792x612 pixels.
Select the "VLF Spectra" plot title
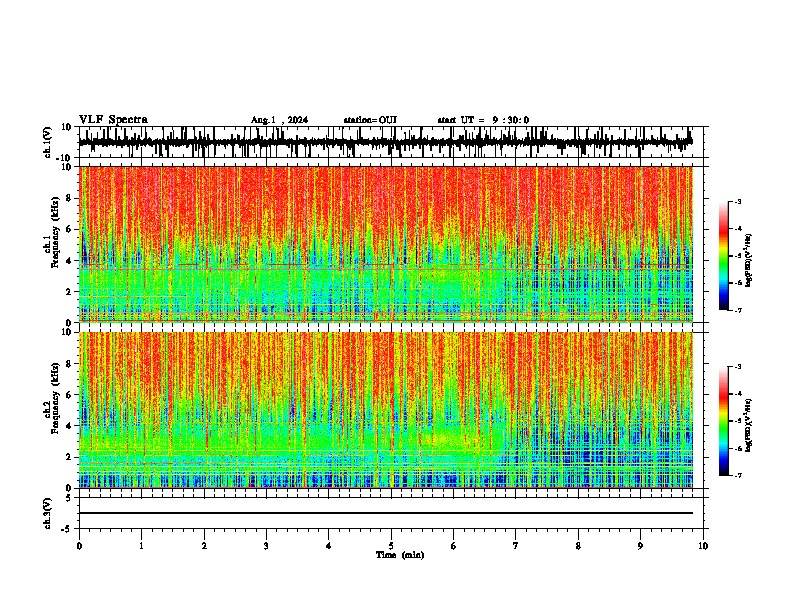pyautogui.click(x=113, y=120)
